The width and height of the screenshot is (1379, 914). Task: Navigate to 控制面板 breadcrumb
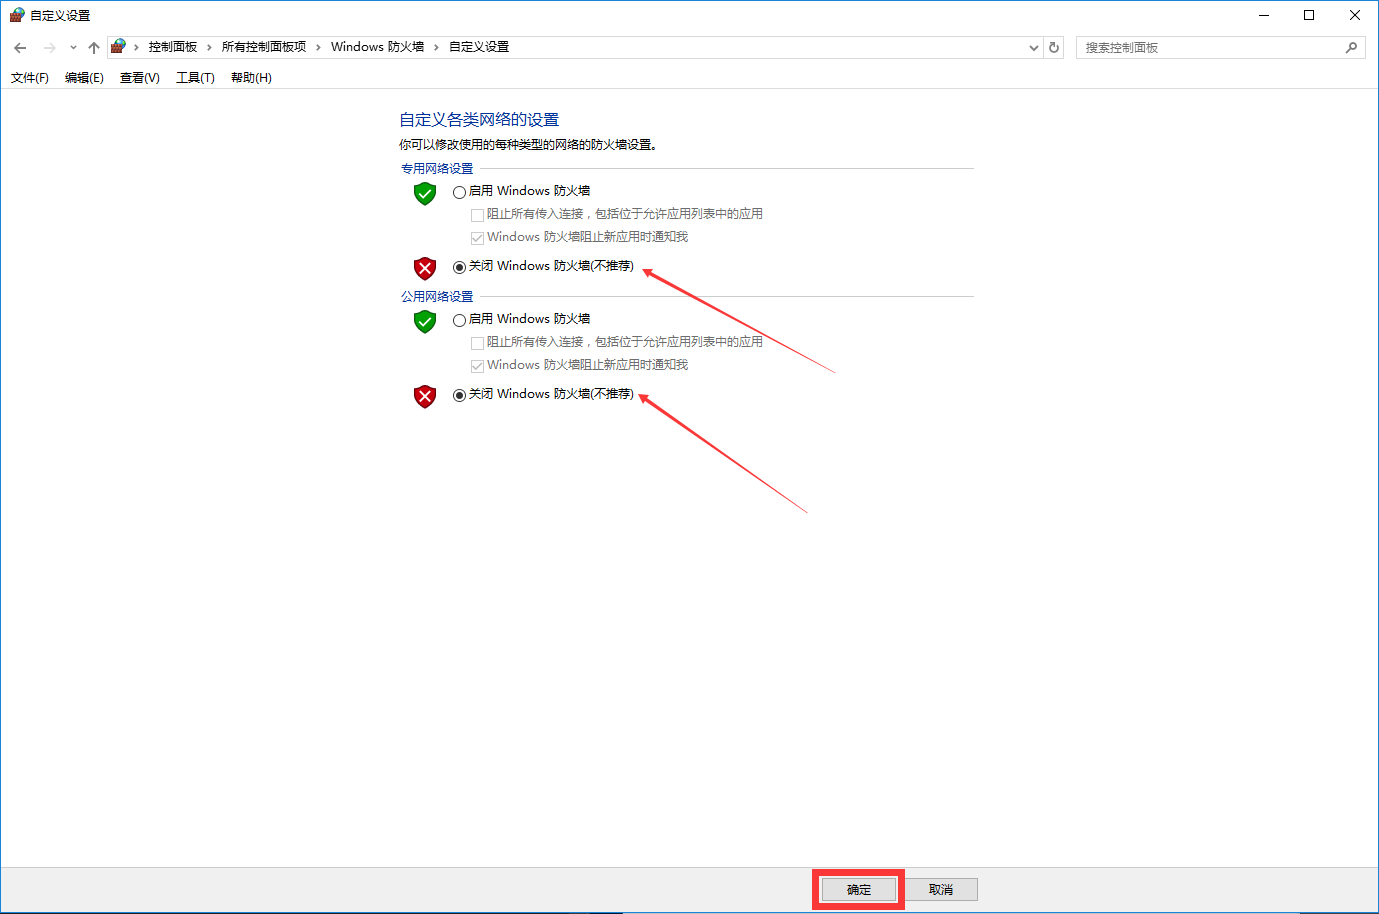[173, 47]
